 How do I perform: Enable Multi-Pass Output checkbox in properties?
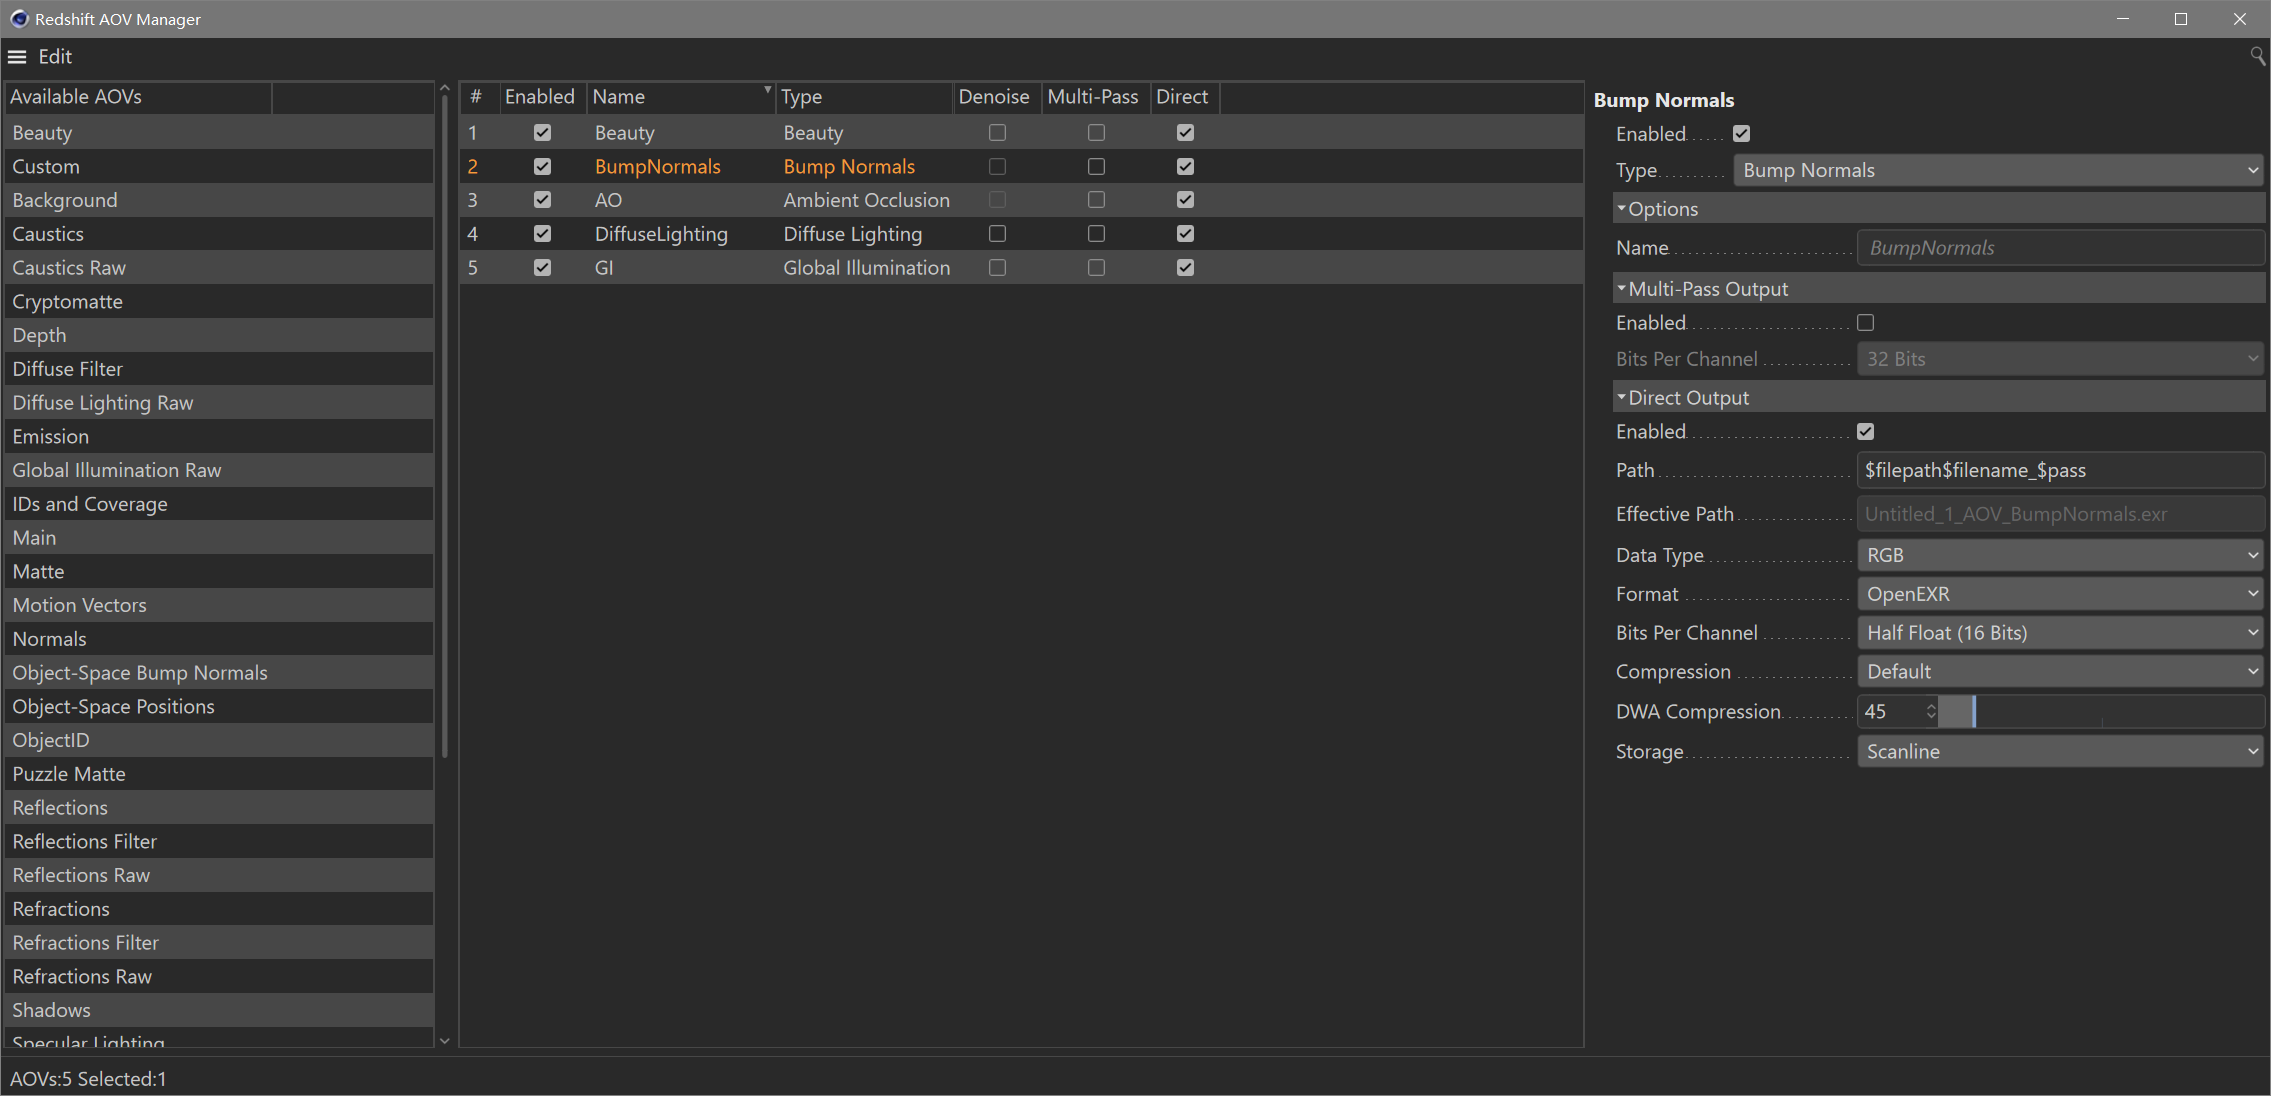click(1865, 323)
